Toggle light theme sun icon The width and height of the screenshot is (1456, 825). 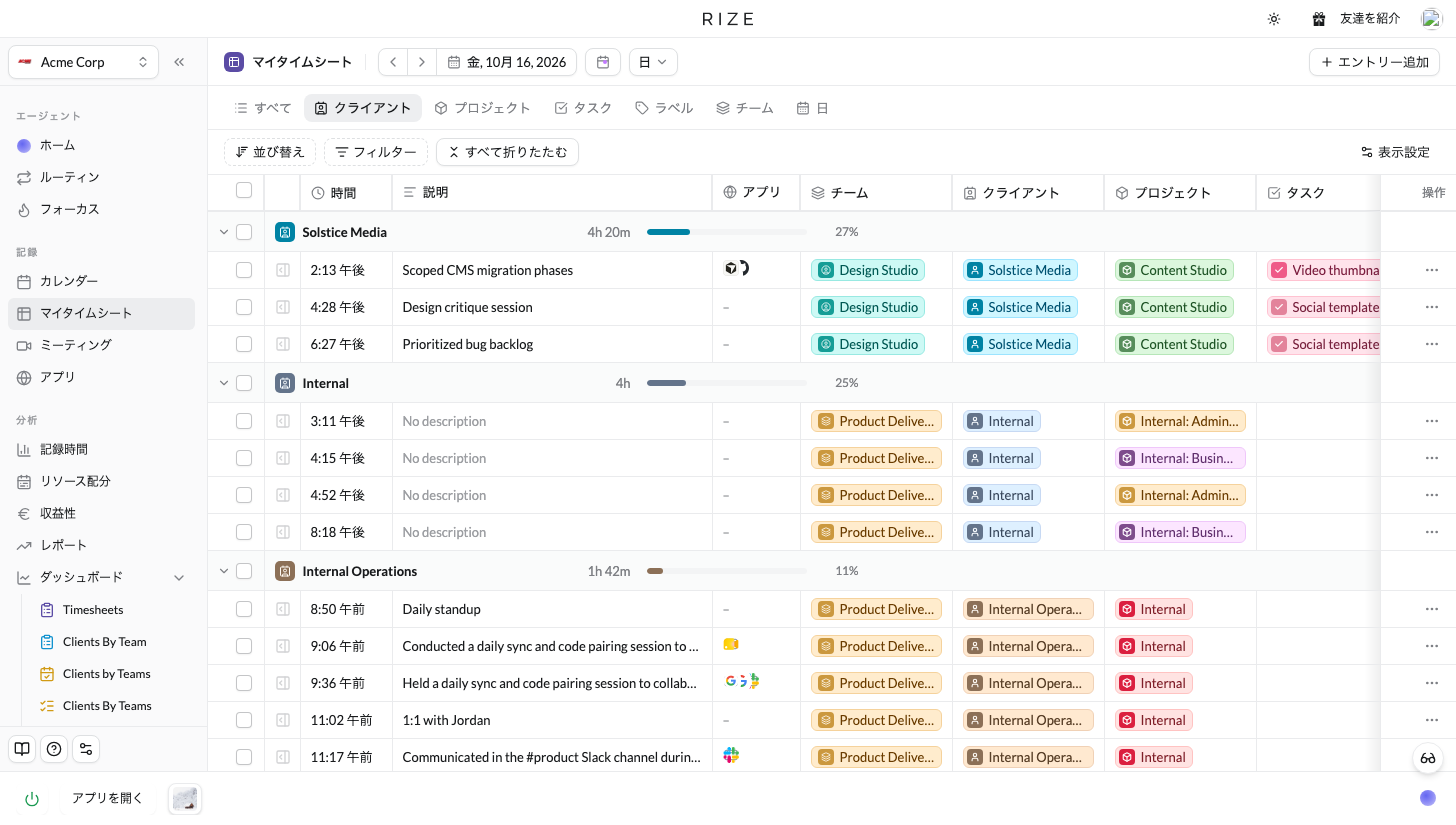pyautogui.click(x=1274, y=19)
